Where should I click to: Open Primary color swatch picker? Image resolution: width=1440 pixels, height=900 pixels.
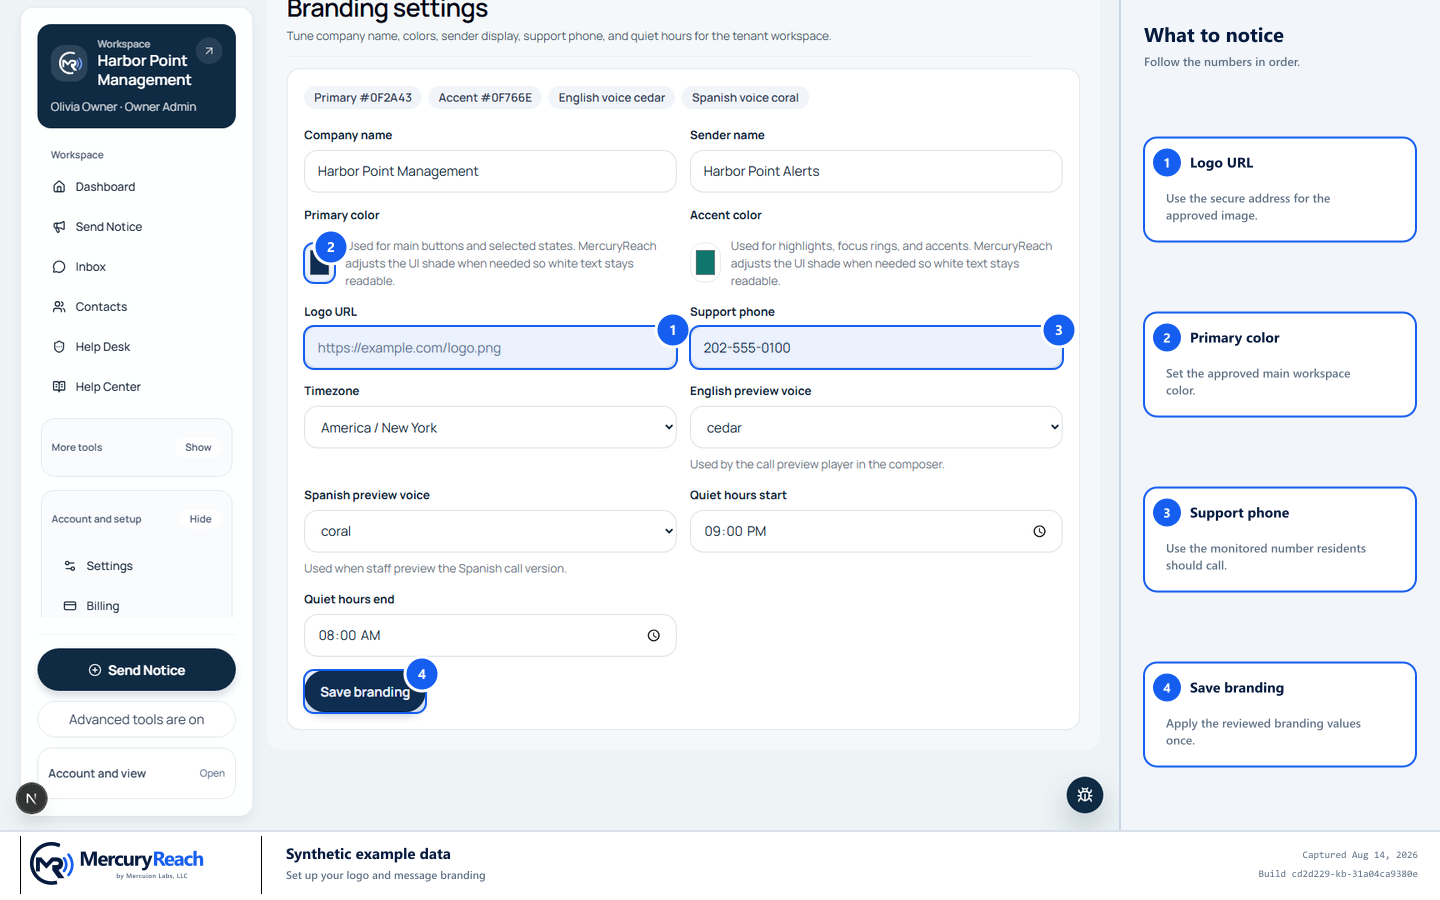[320, 263]
